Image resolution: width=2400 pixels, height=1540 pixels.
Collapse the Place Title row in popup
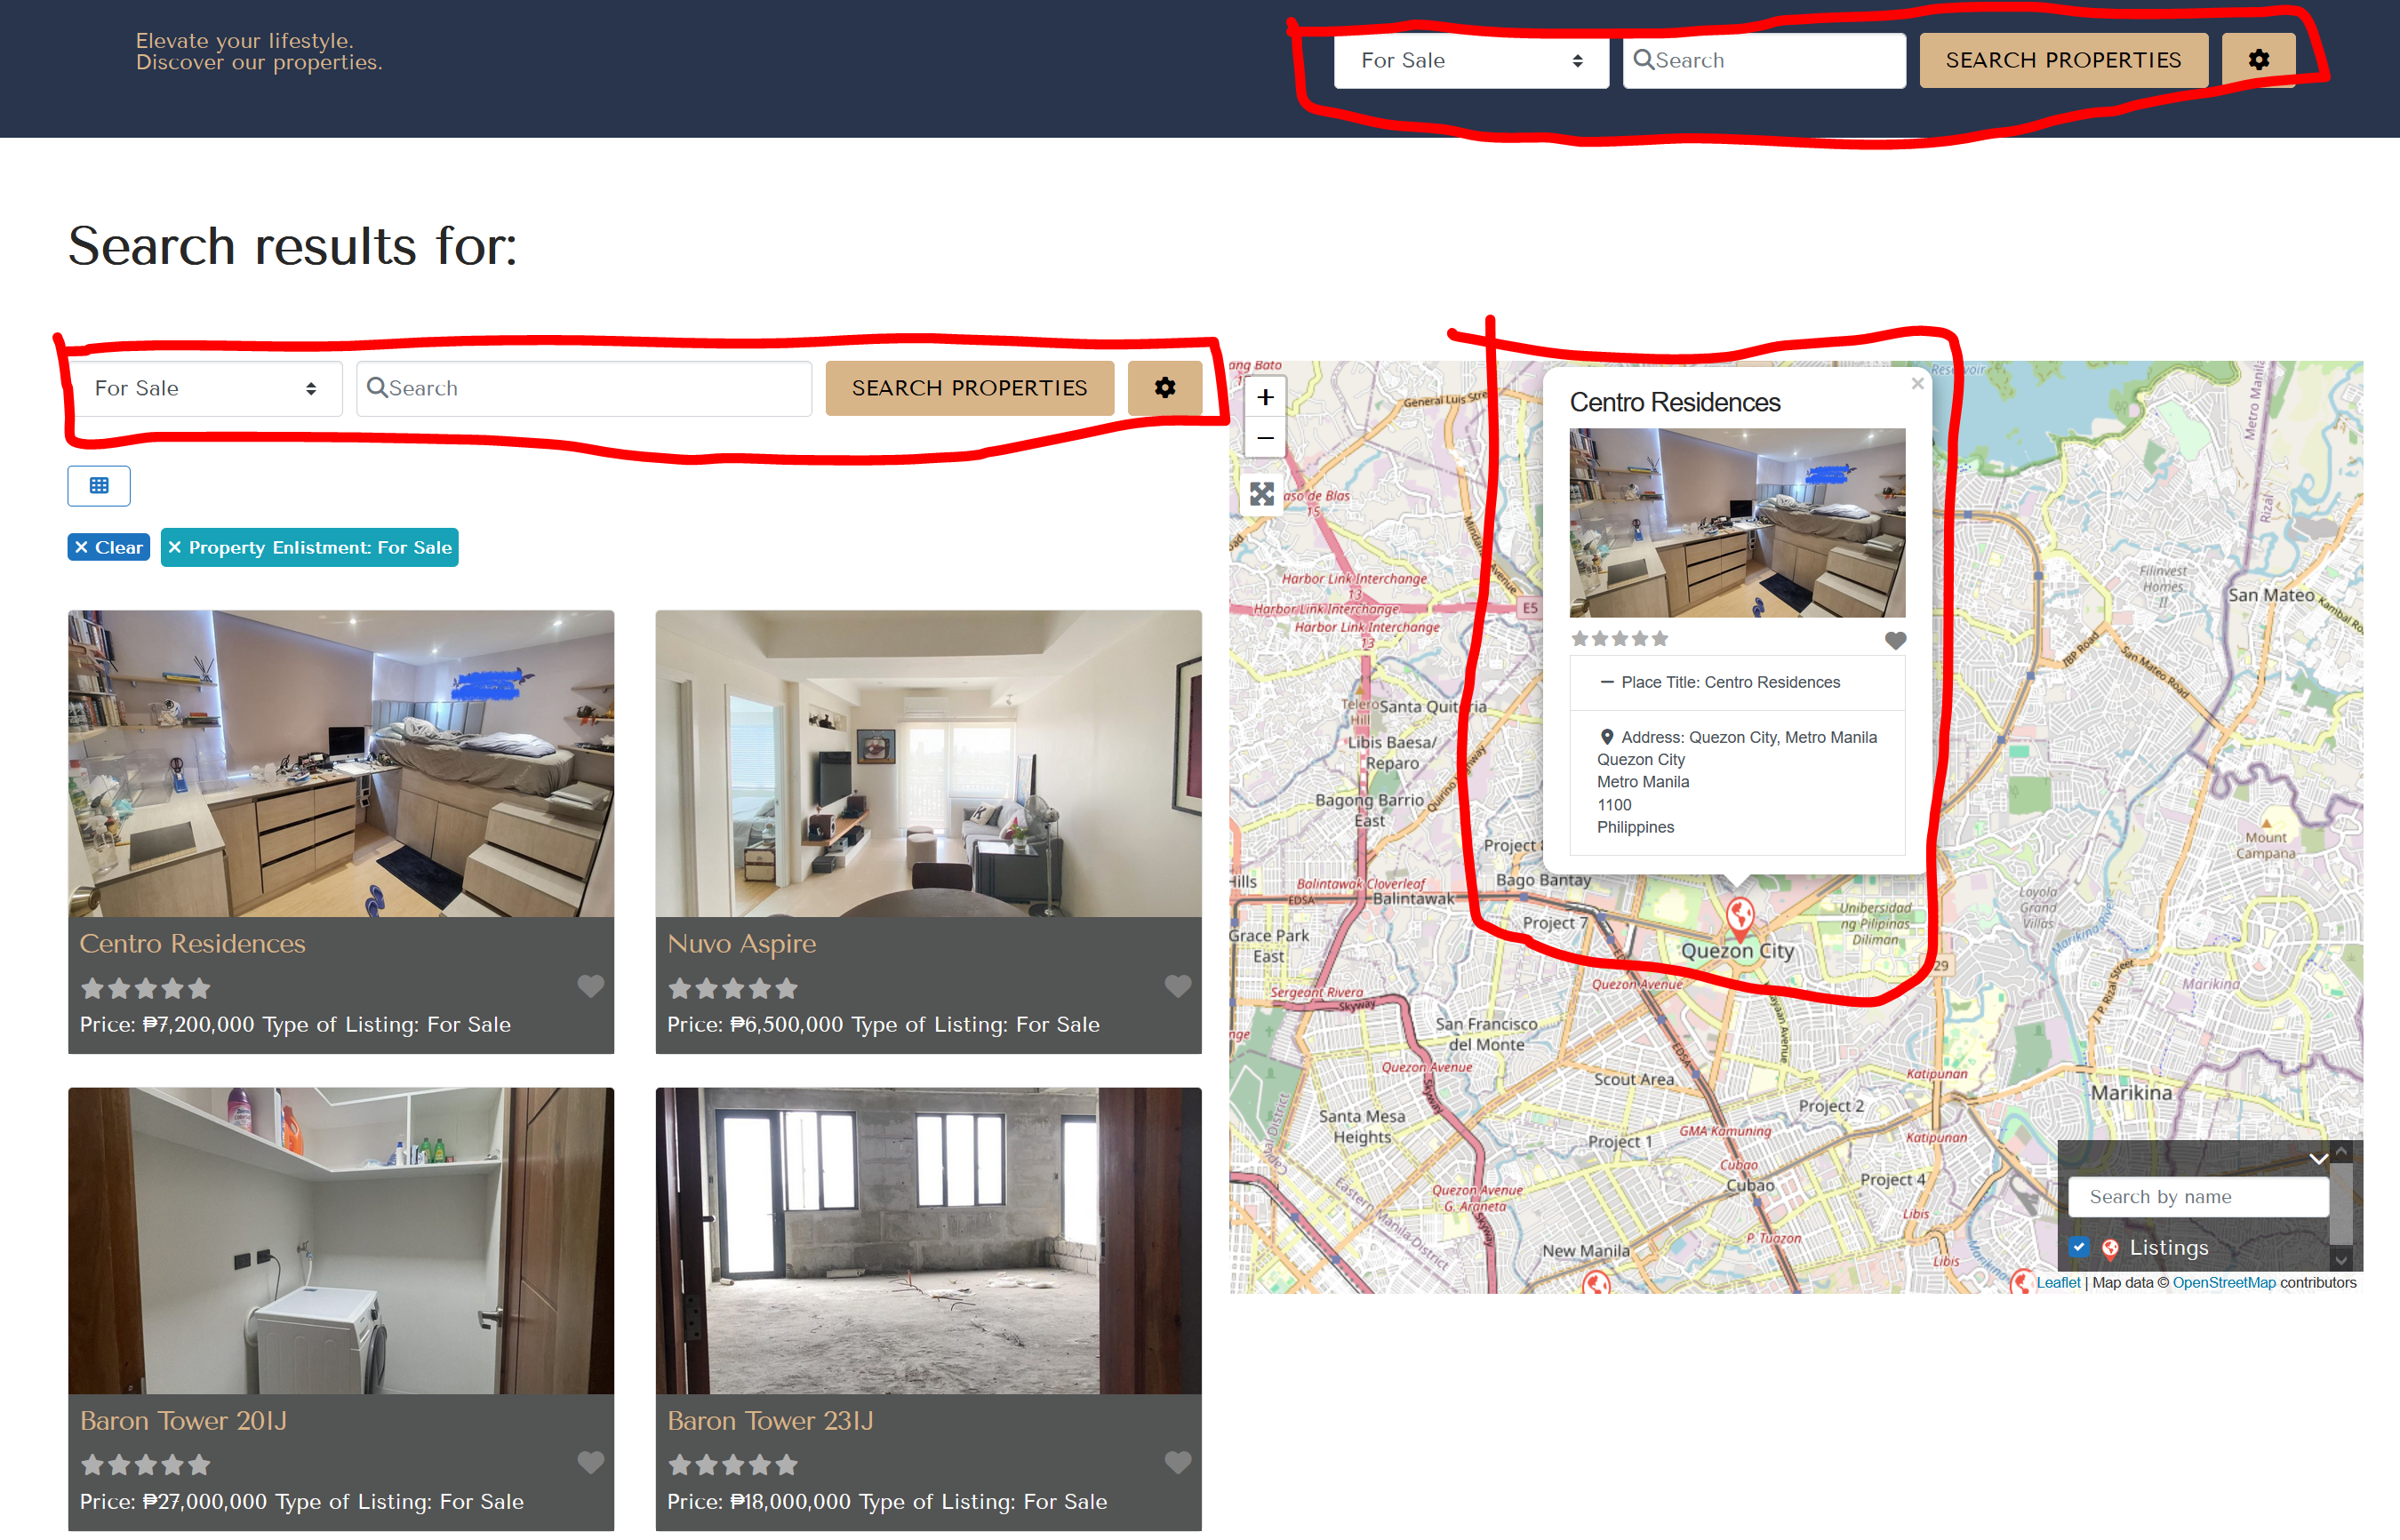pyautogui.click(x=1608, y=683)
